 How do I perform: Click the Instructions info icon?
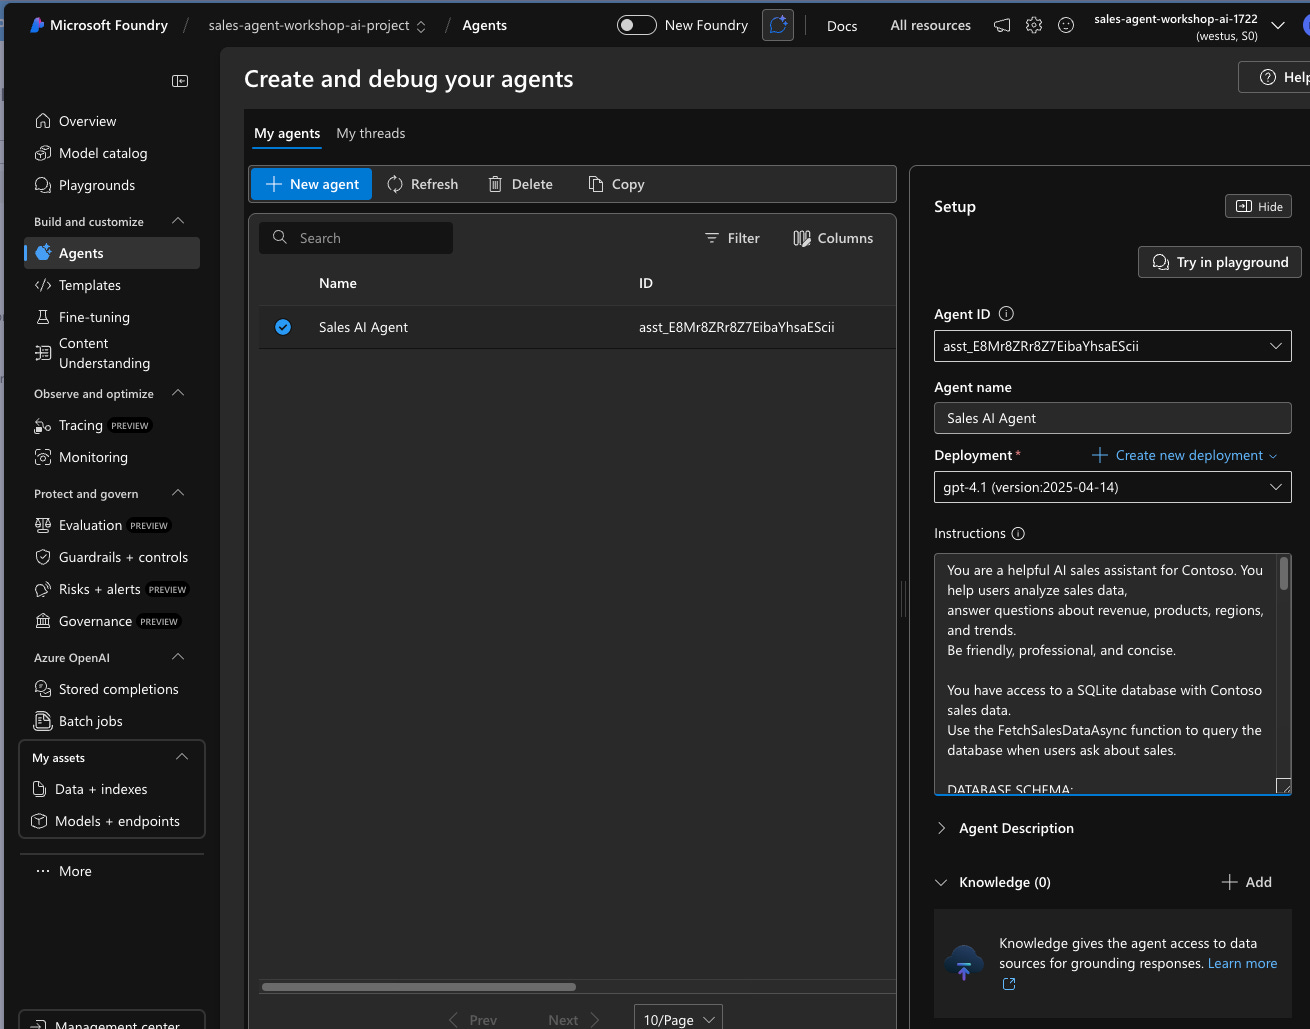pyautogui.click(x=1018, y=534)
